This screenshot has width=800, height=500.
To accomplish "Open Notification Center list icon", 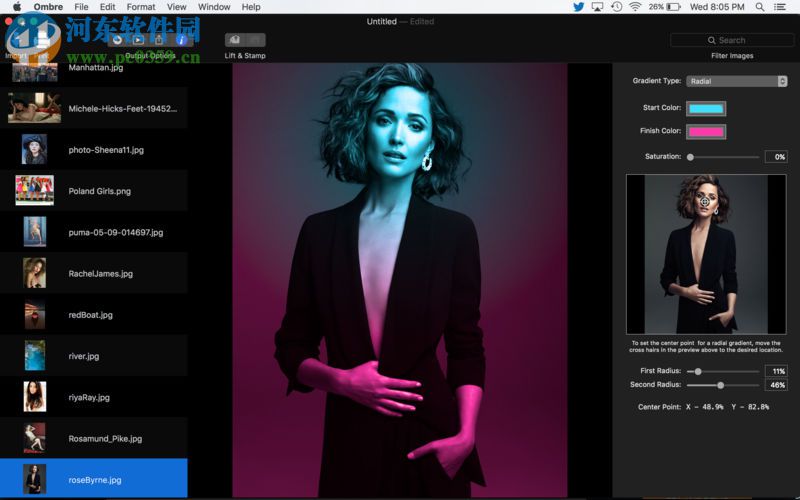I will pos(780,7).
